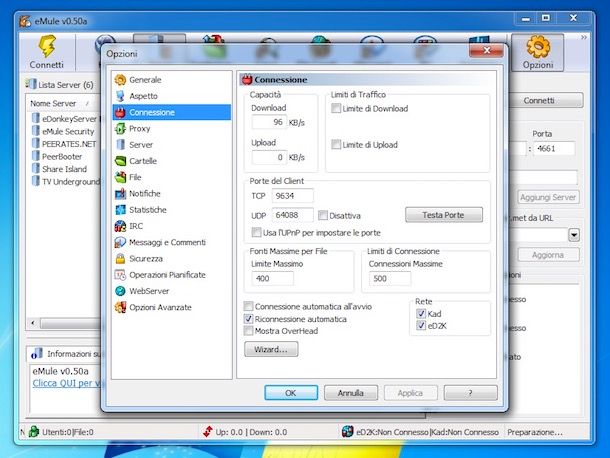Click the Nome Server column header
This screenshot has height=458, width=610.
53,104
